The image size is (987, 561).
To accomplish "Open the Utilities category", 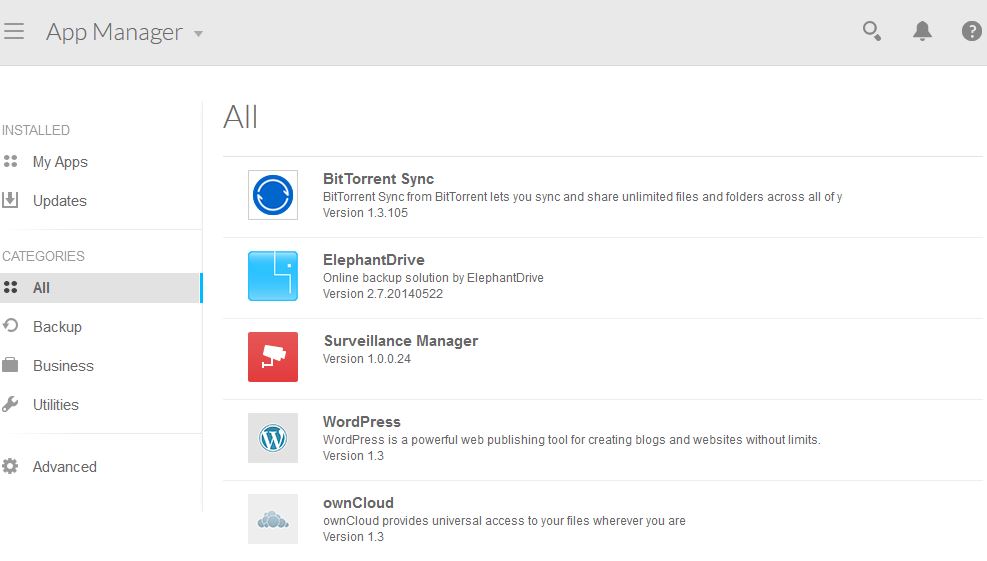I will [x=55, y=405].
